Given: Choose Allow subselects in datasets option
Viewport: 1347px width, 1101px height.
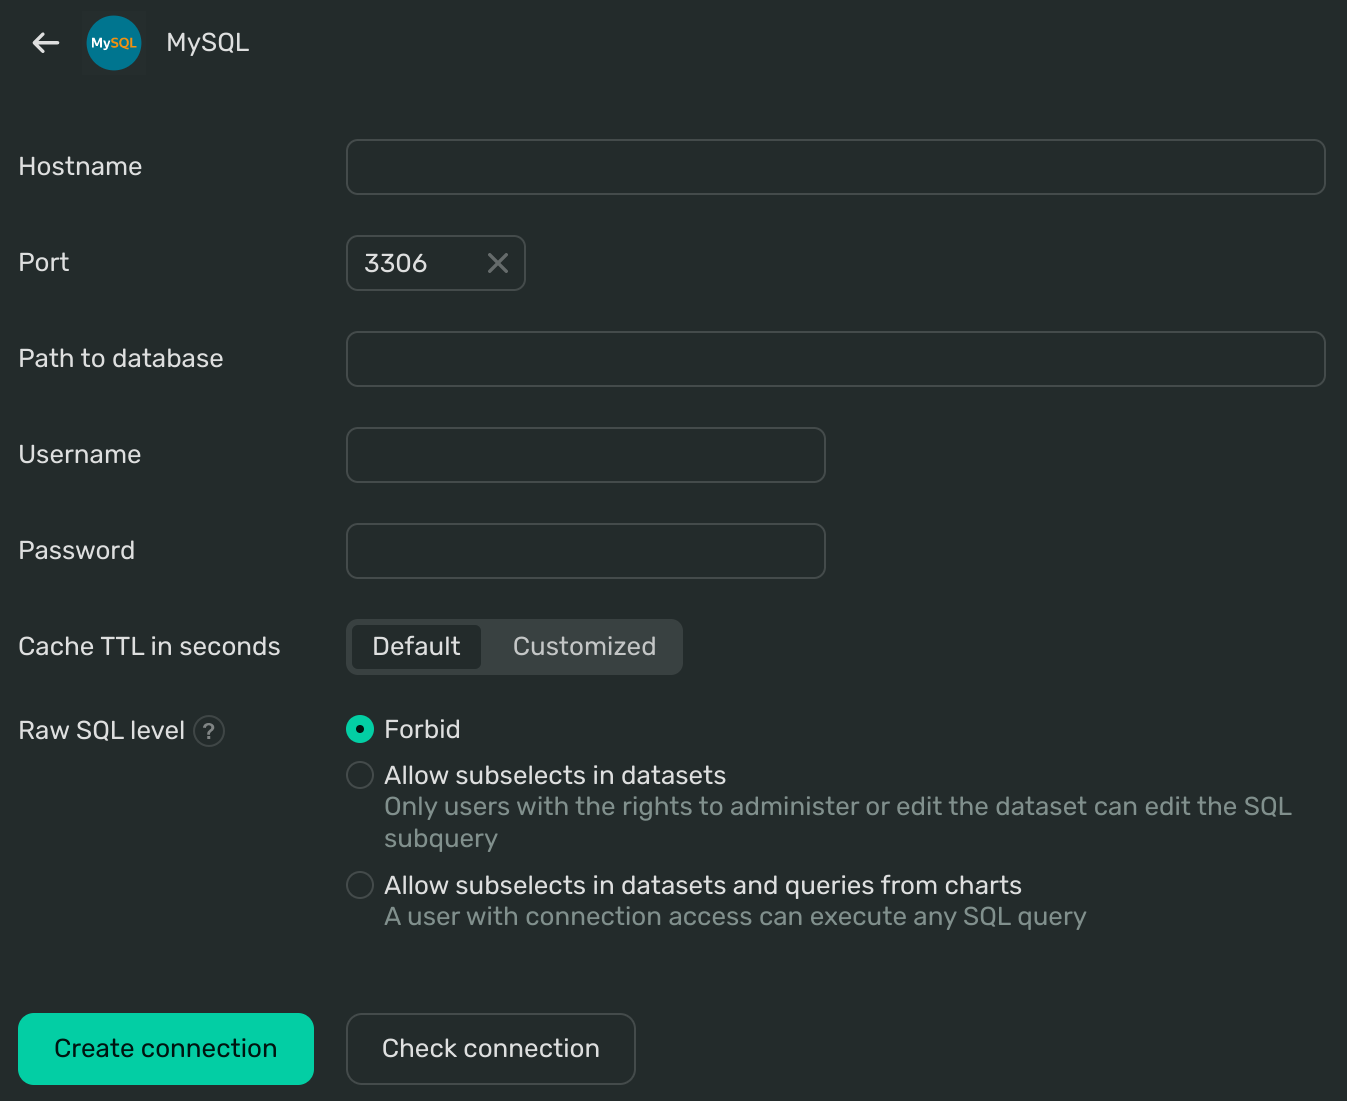Looking at the screenshot, I should tap(360, 775).
